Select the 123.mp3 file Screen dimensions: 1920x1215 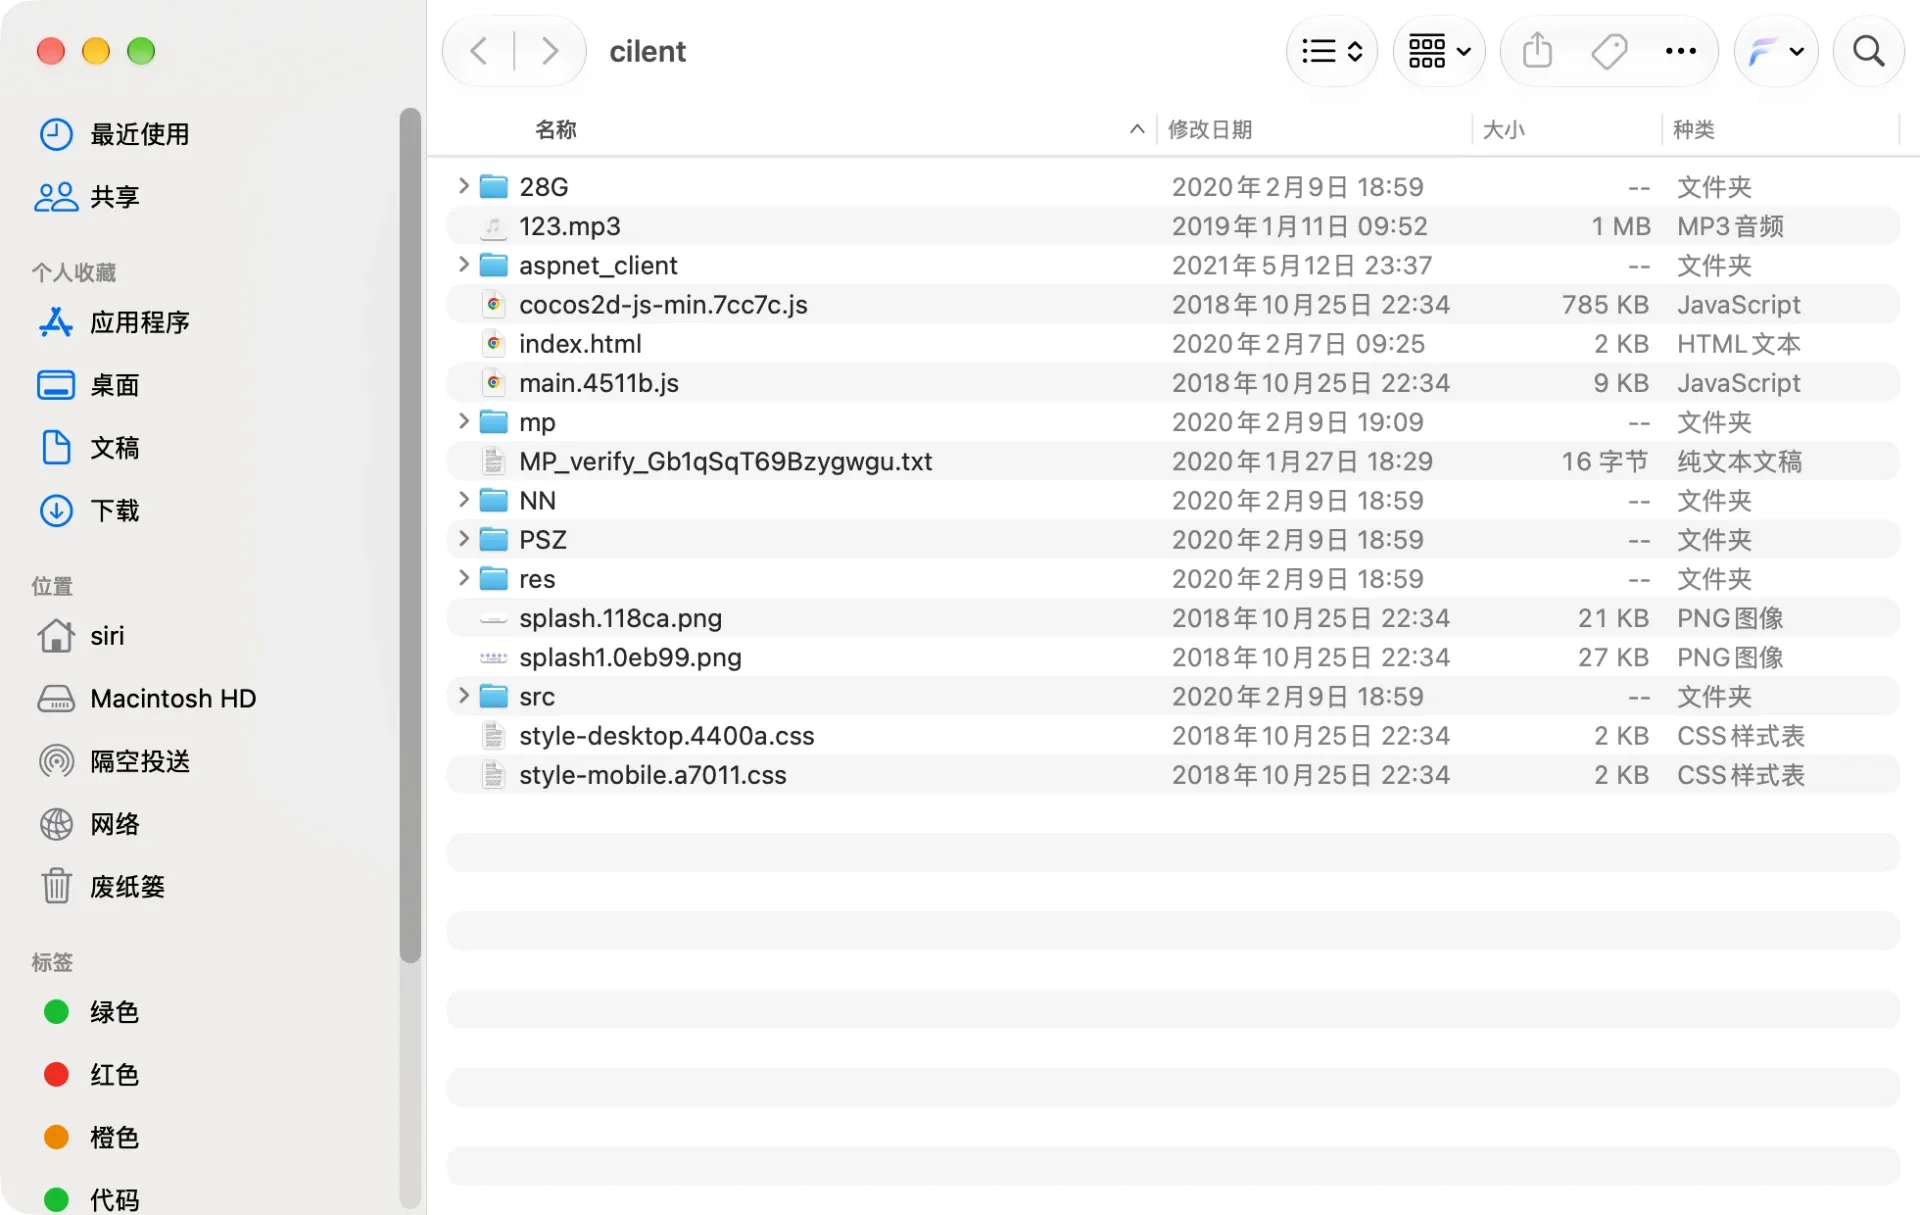click(1173, 226)
